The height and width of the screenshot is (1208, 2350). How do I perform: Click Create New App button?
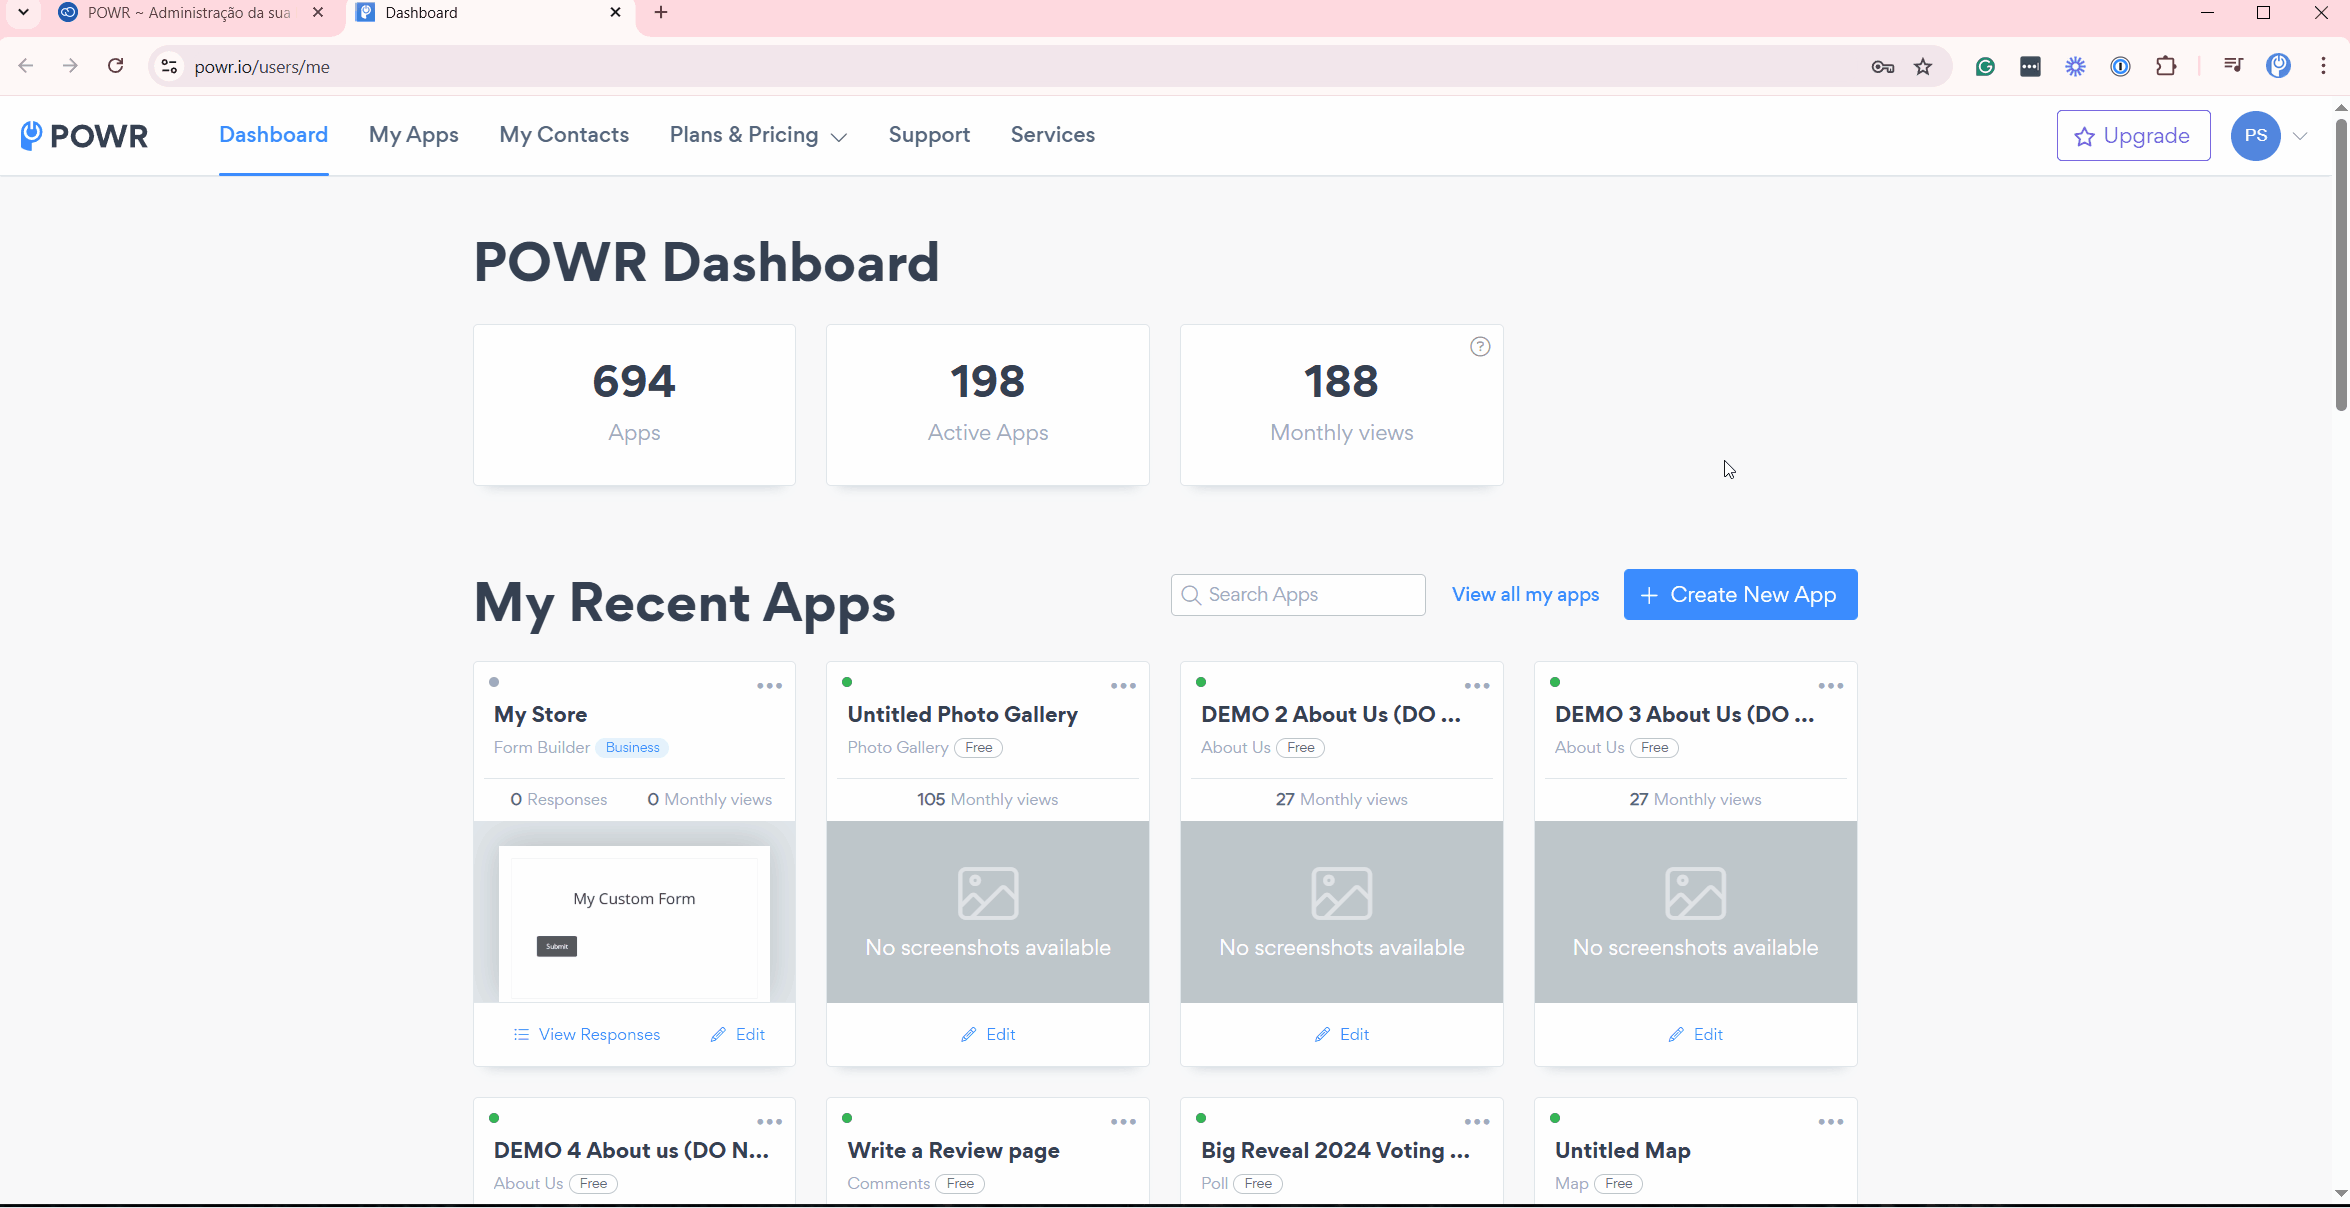(x=1740, y=595)
